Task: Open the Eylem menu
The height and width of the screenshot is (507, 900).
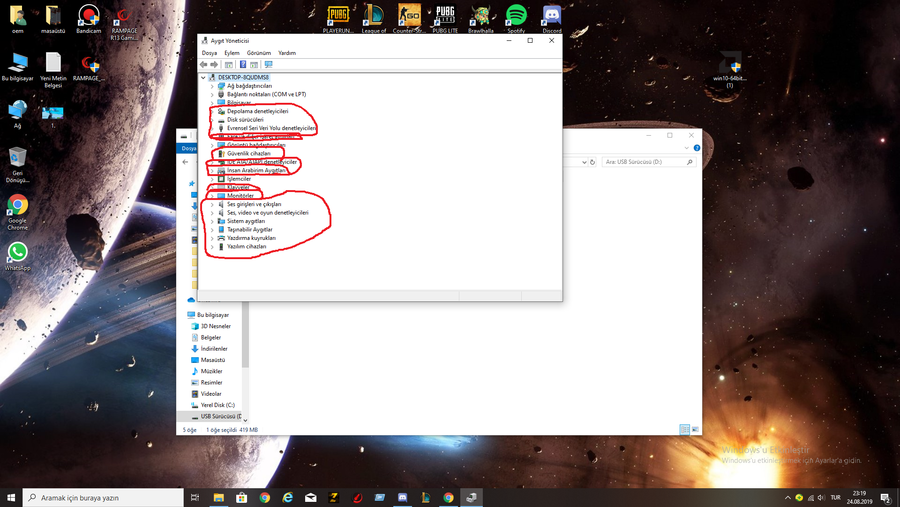Action: tap(232, 53)
